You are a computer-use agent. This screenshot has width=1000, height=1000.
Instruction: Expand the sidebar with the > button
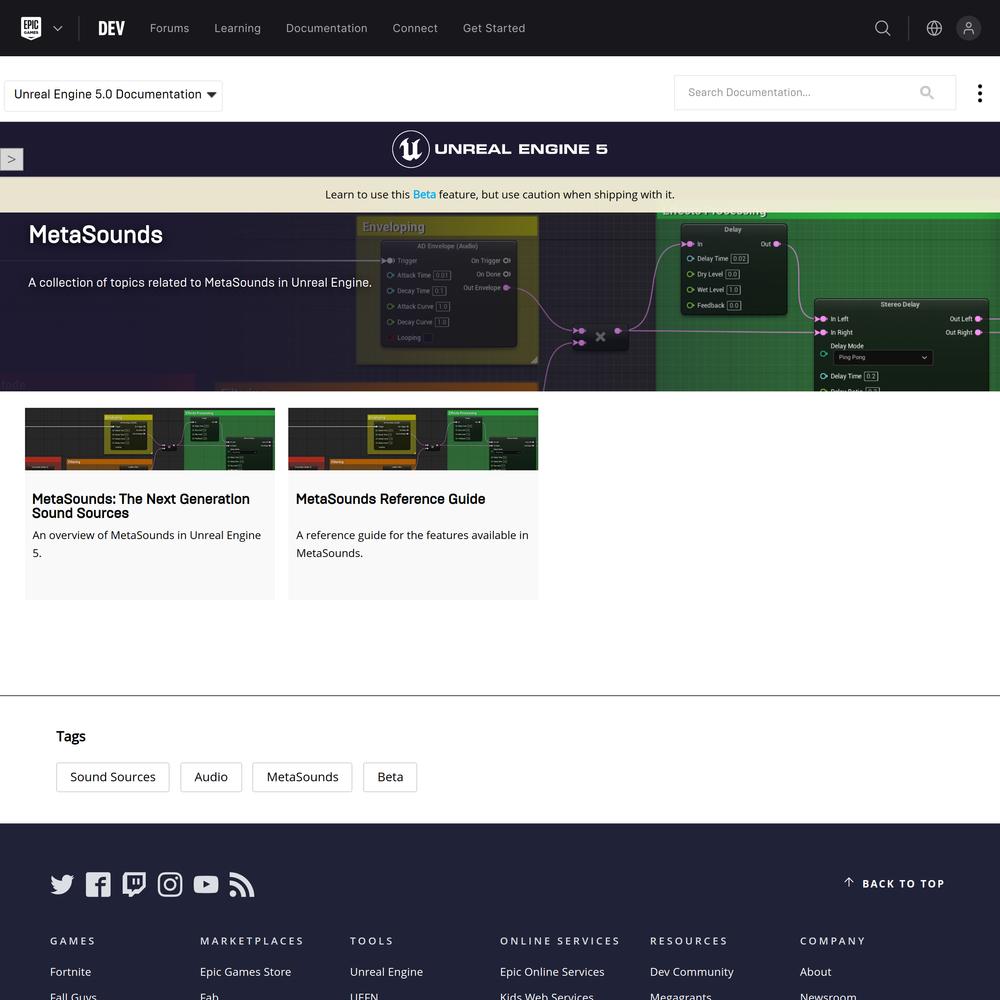pyautogui.click(x=11, y=159)
